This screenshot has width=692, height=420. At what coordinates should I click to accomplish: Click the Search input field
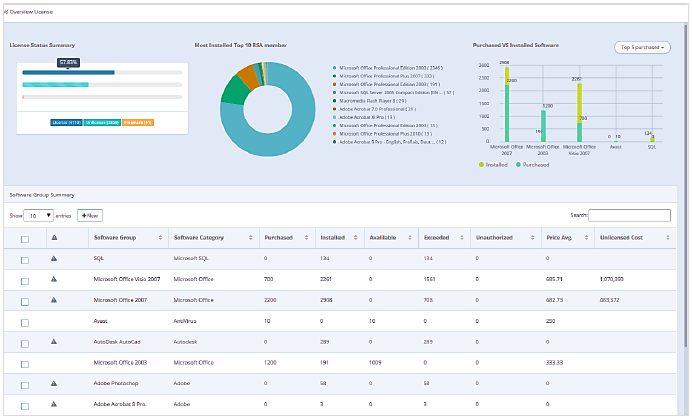(x=629, y=215)
